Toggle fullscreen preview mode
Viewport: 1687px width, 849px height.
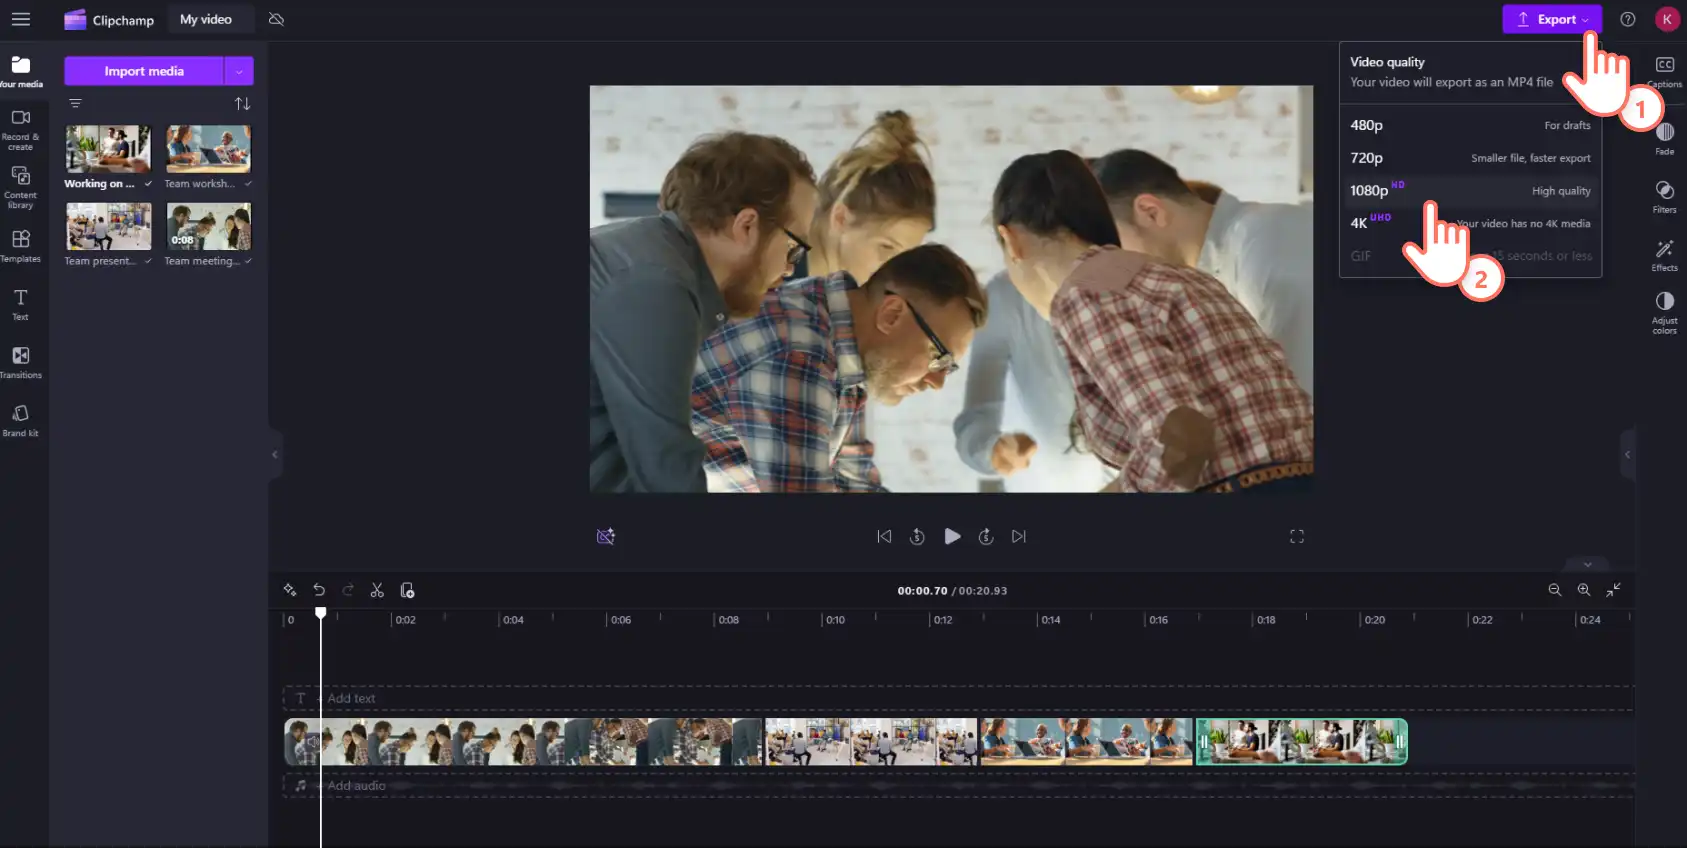tap(1297, 537)
